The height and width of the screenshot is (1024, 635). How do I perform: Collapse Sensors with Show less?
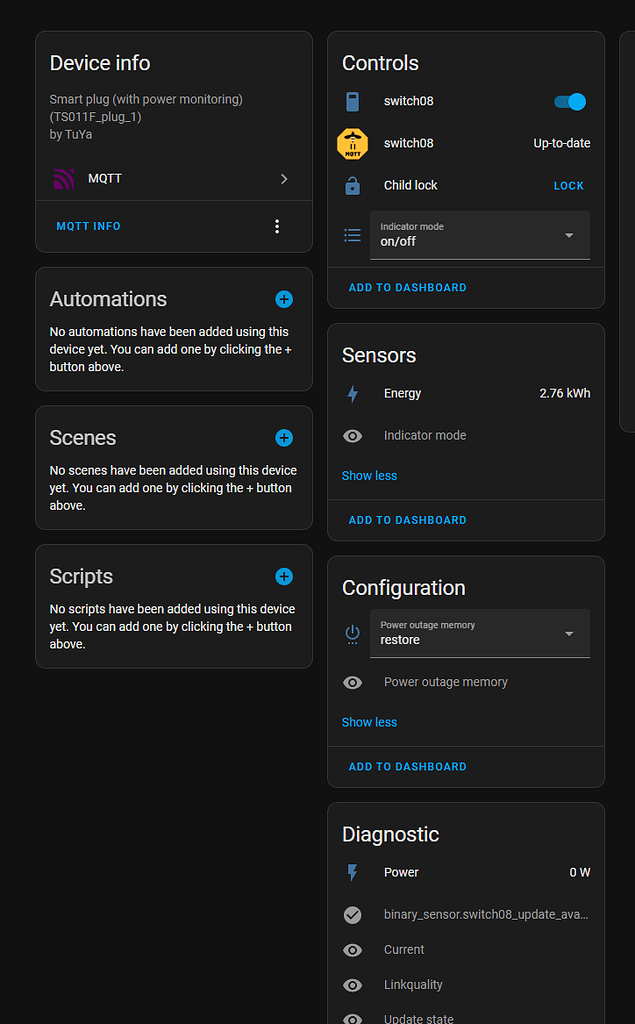[369, 475]
